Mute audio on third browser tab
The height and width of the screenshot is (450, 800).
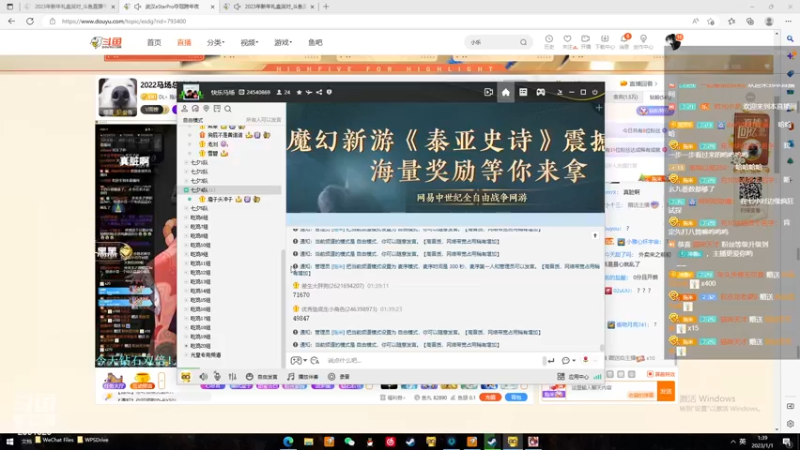(x=237, y=7)
